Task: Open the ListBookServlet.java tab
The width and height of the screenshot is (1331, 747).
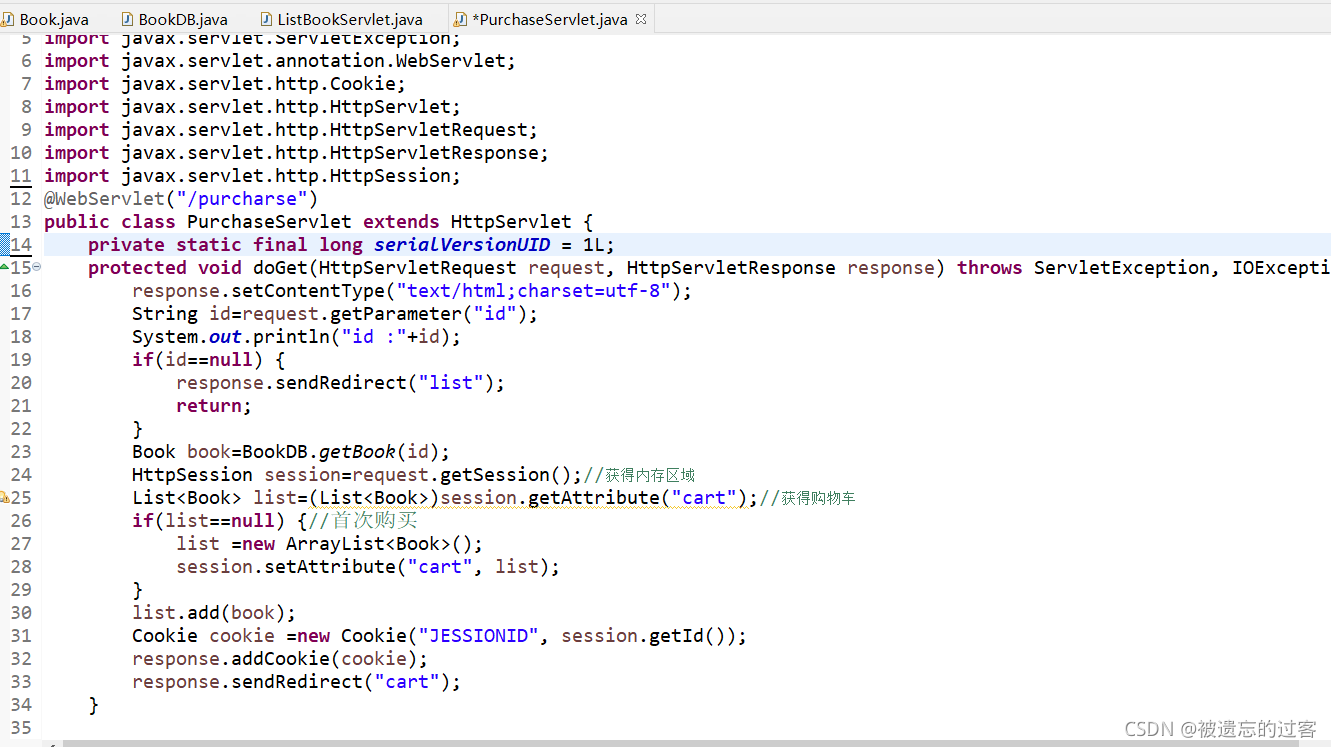Action: click(x=340, y=19)
